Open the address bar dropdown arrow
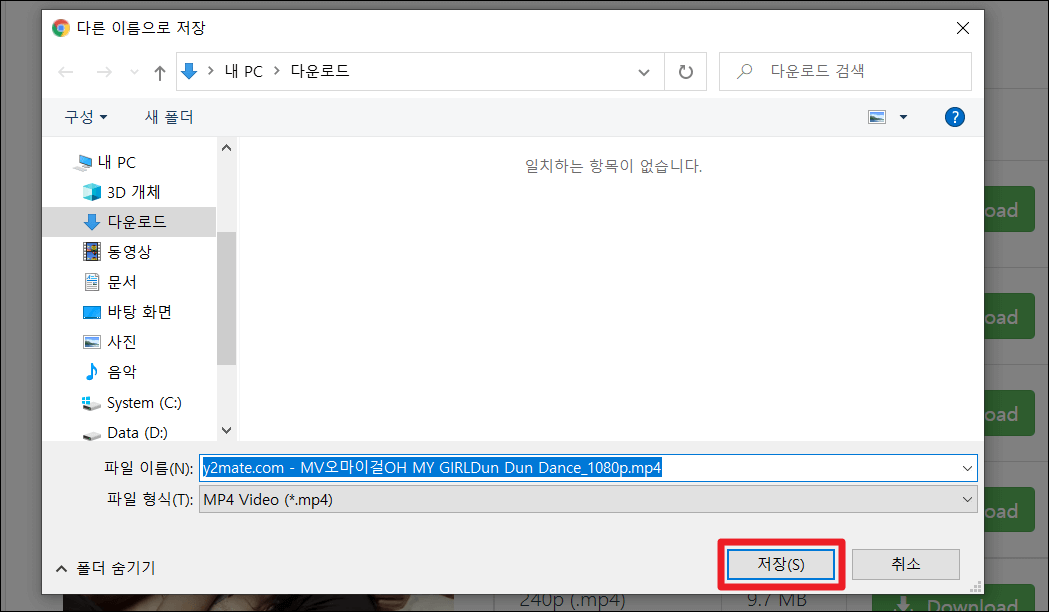This screenshot has height=612, width=1049. [x=644, y=71]
